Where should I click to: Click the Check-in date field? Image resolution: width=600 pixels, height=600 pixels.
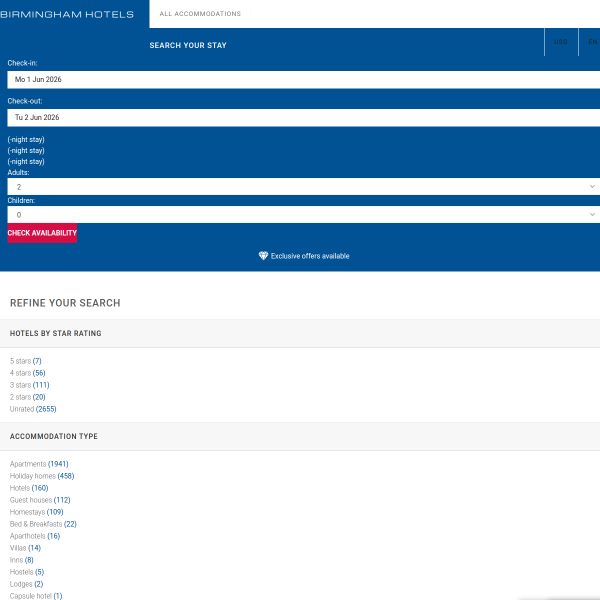[303, 80]
